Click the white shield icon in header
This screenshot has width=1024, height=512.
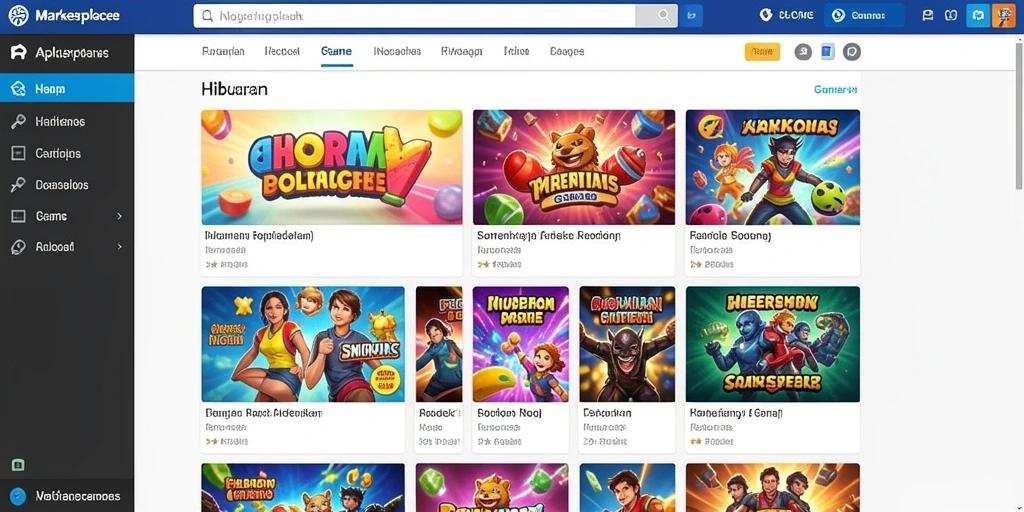tap(766, 15)
